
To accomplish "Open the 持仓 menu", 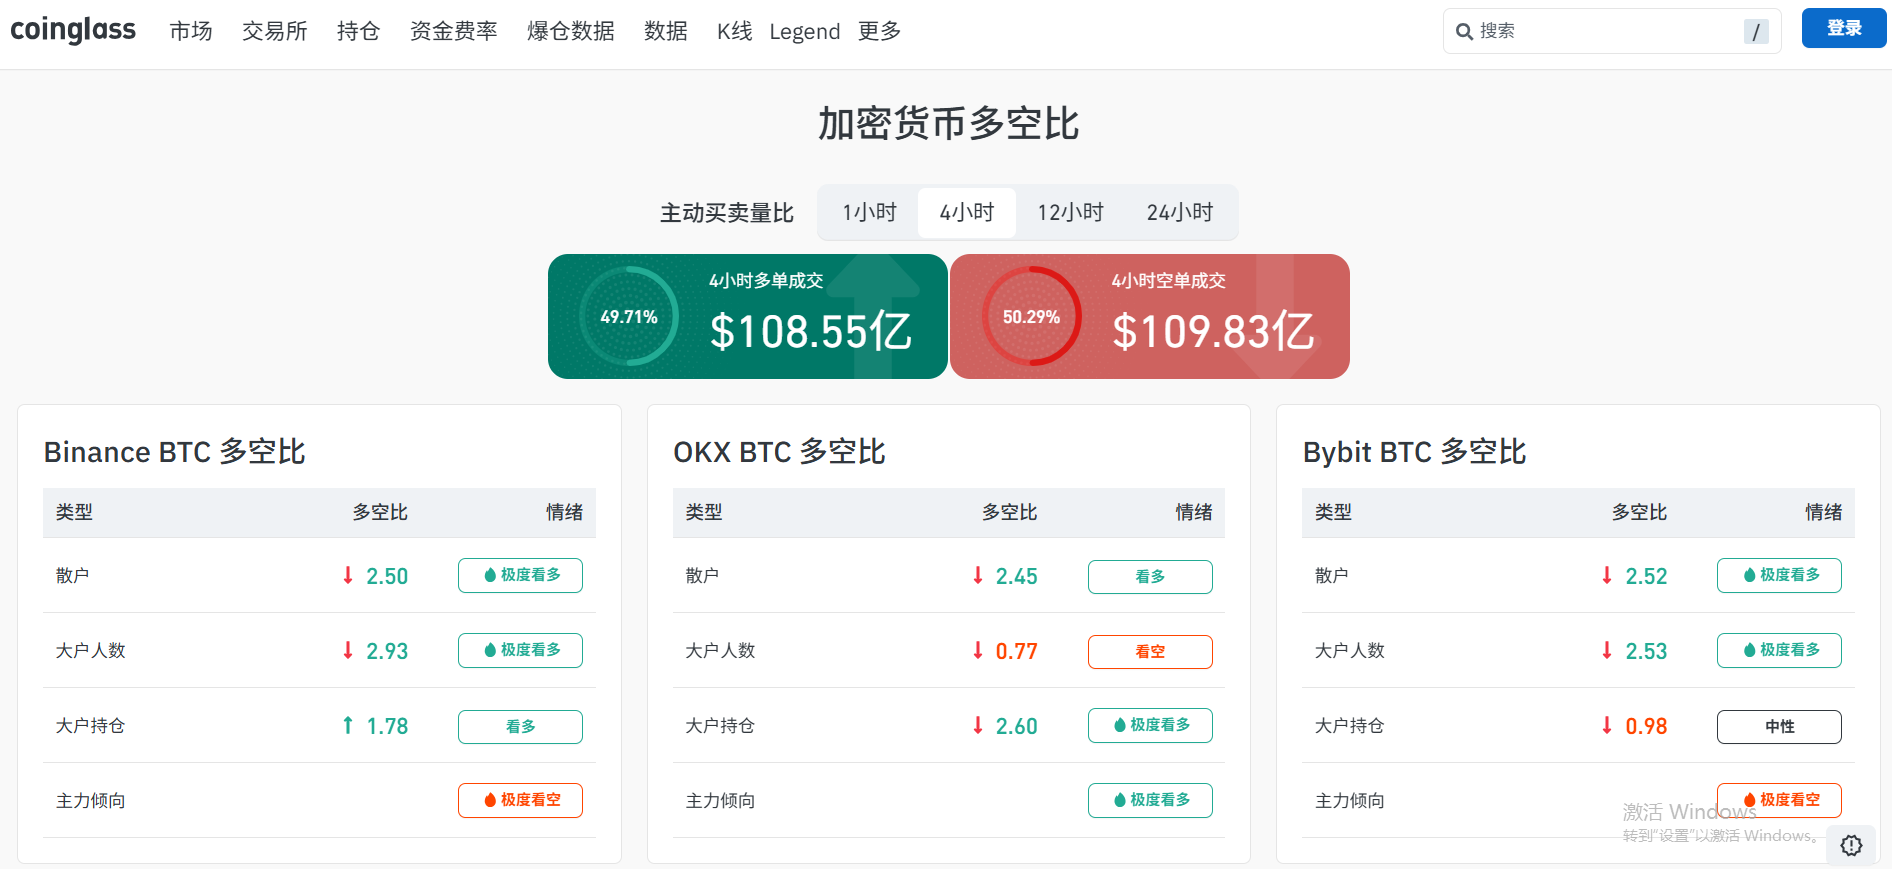I will [359, 31].
